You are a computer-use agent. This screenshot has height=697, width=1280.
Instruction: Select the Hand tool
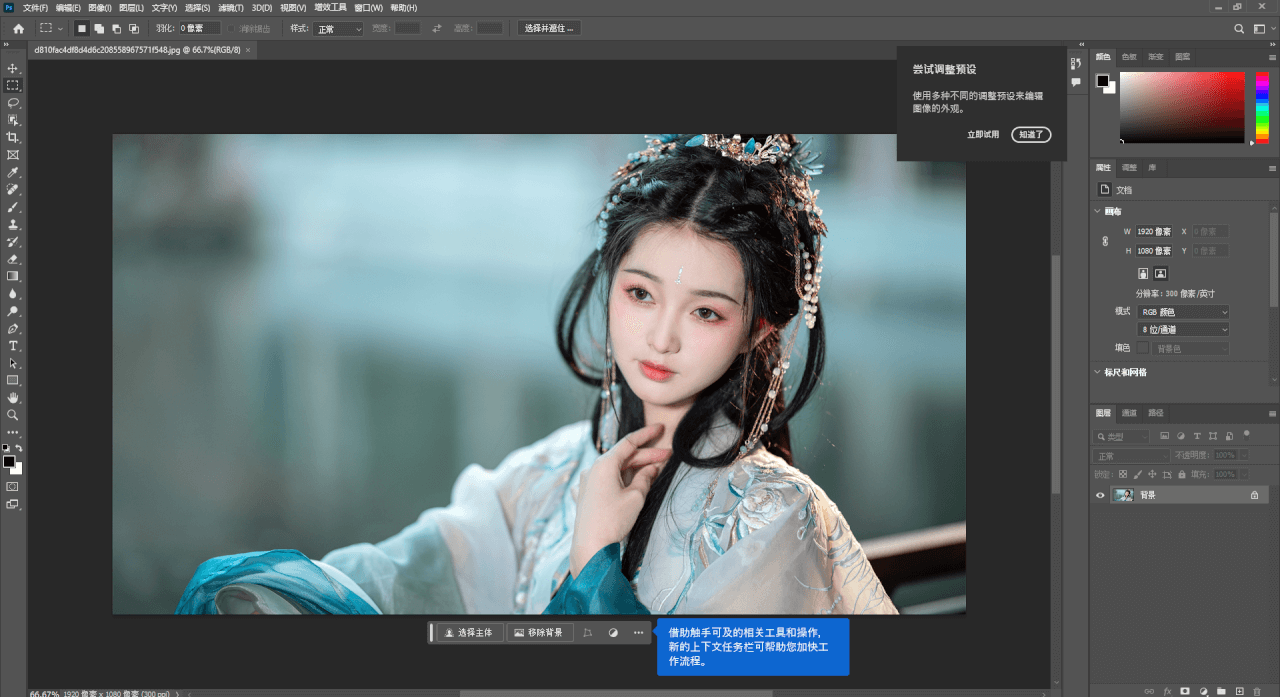click(13, 398)
